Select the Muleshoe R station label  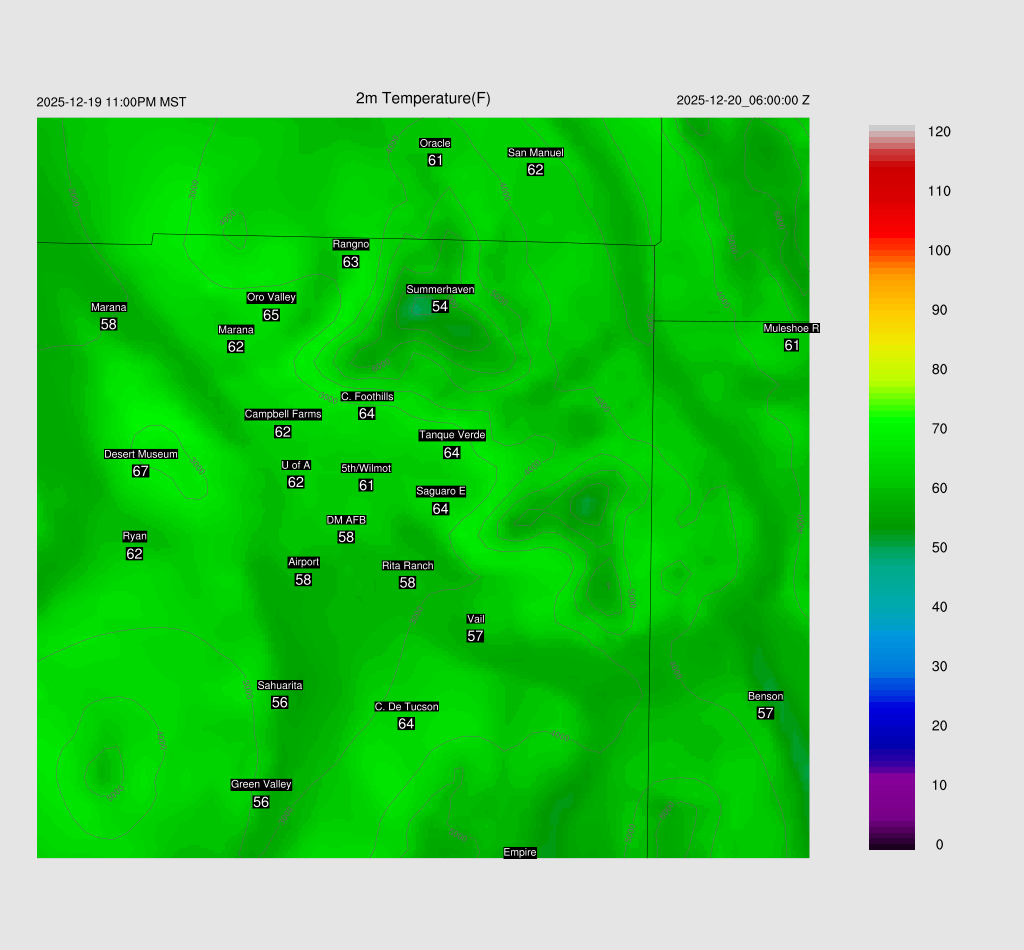[791, 328]
